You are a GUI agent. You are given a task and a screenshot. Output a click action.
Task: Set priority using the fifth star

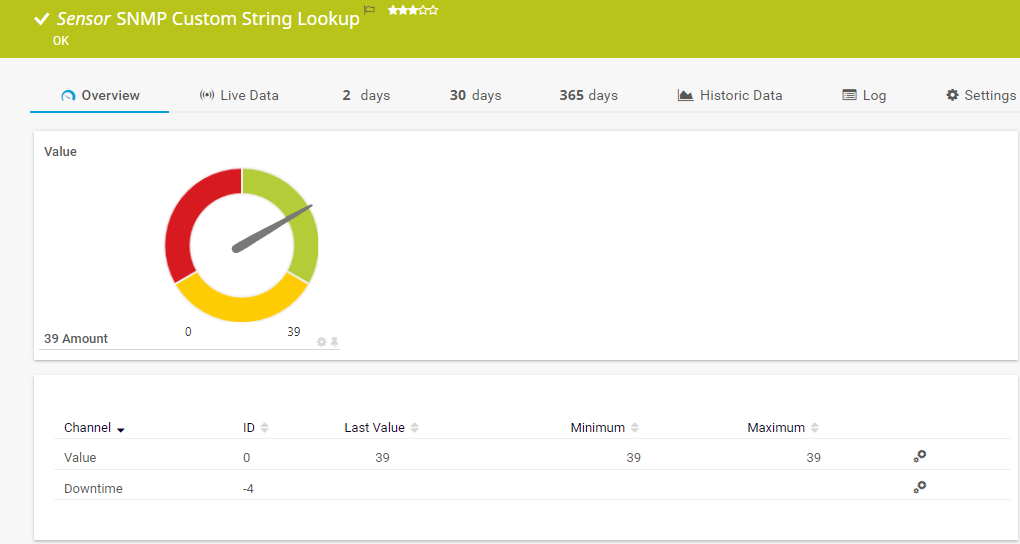pos(433,10)
